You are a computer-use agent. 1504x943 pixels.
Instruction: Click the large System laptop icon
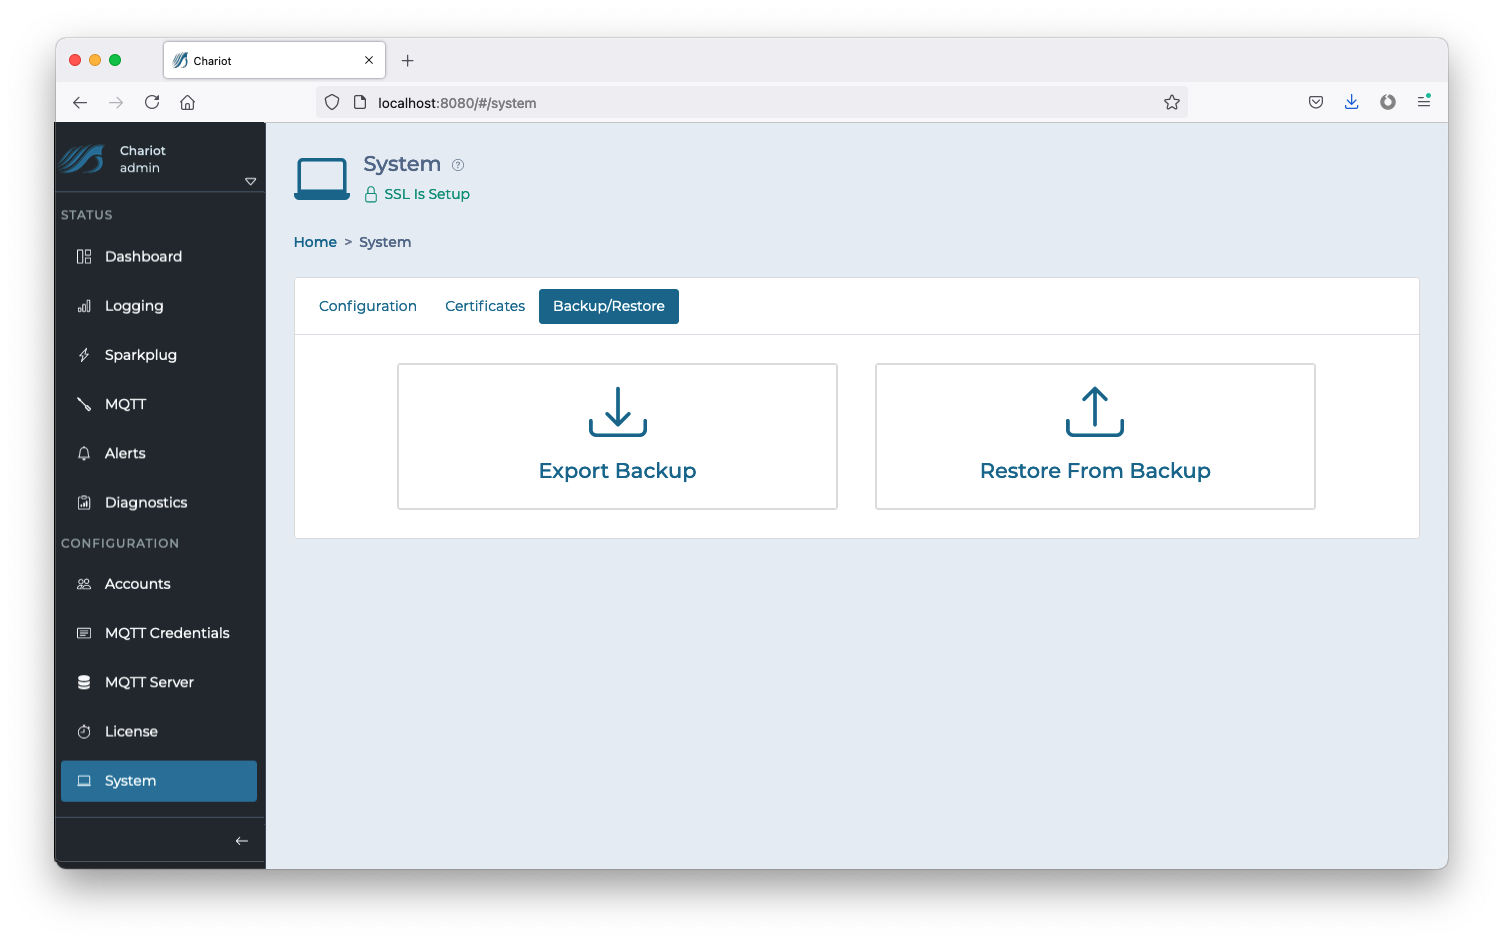tap(322, 179)
